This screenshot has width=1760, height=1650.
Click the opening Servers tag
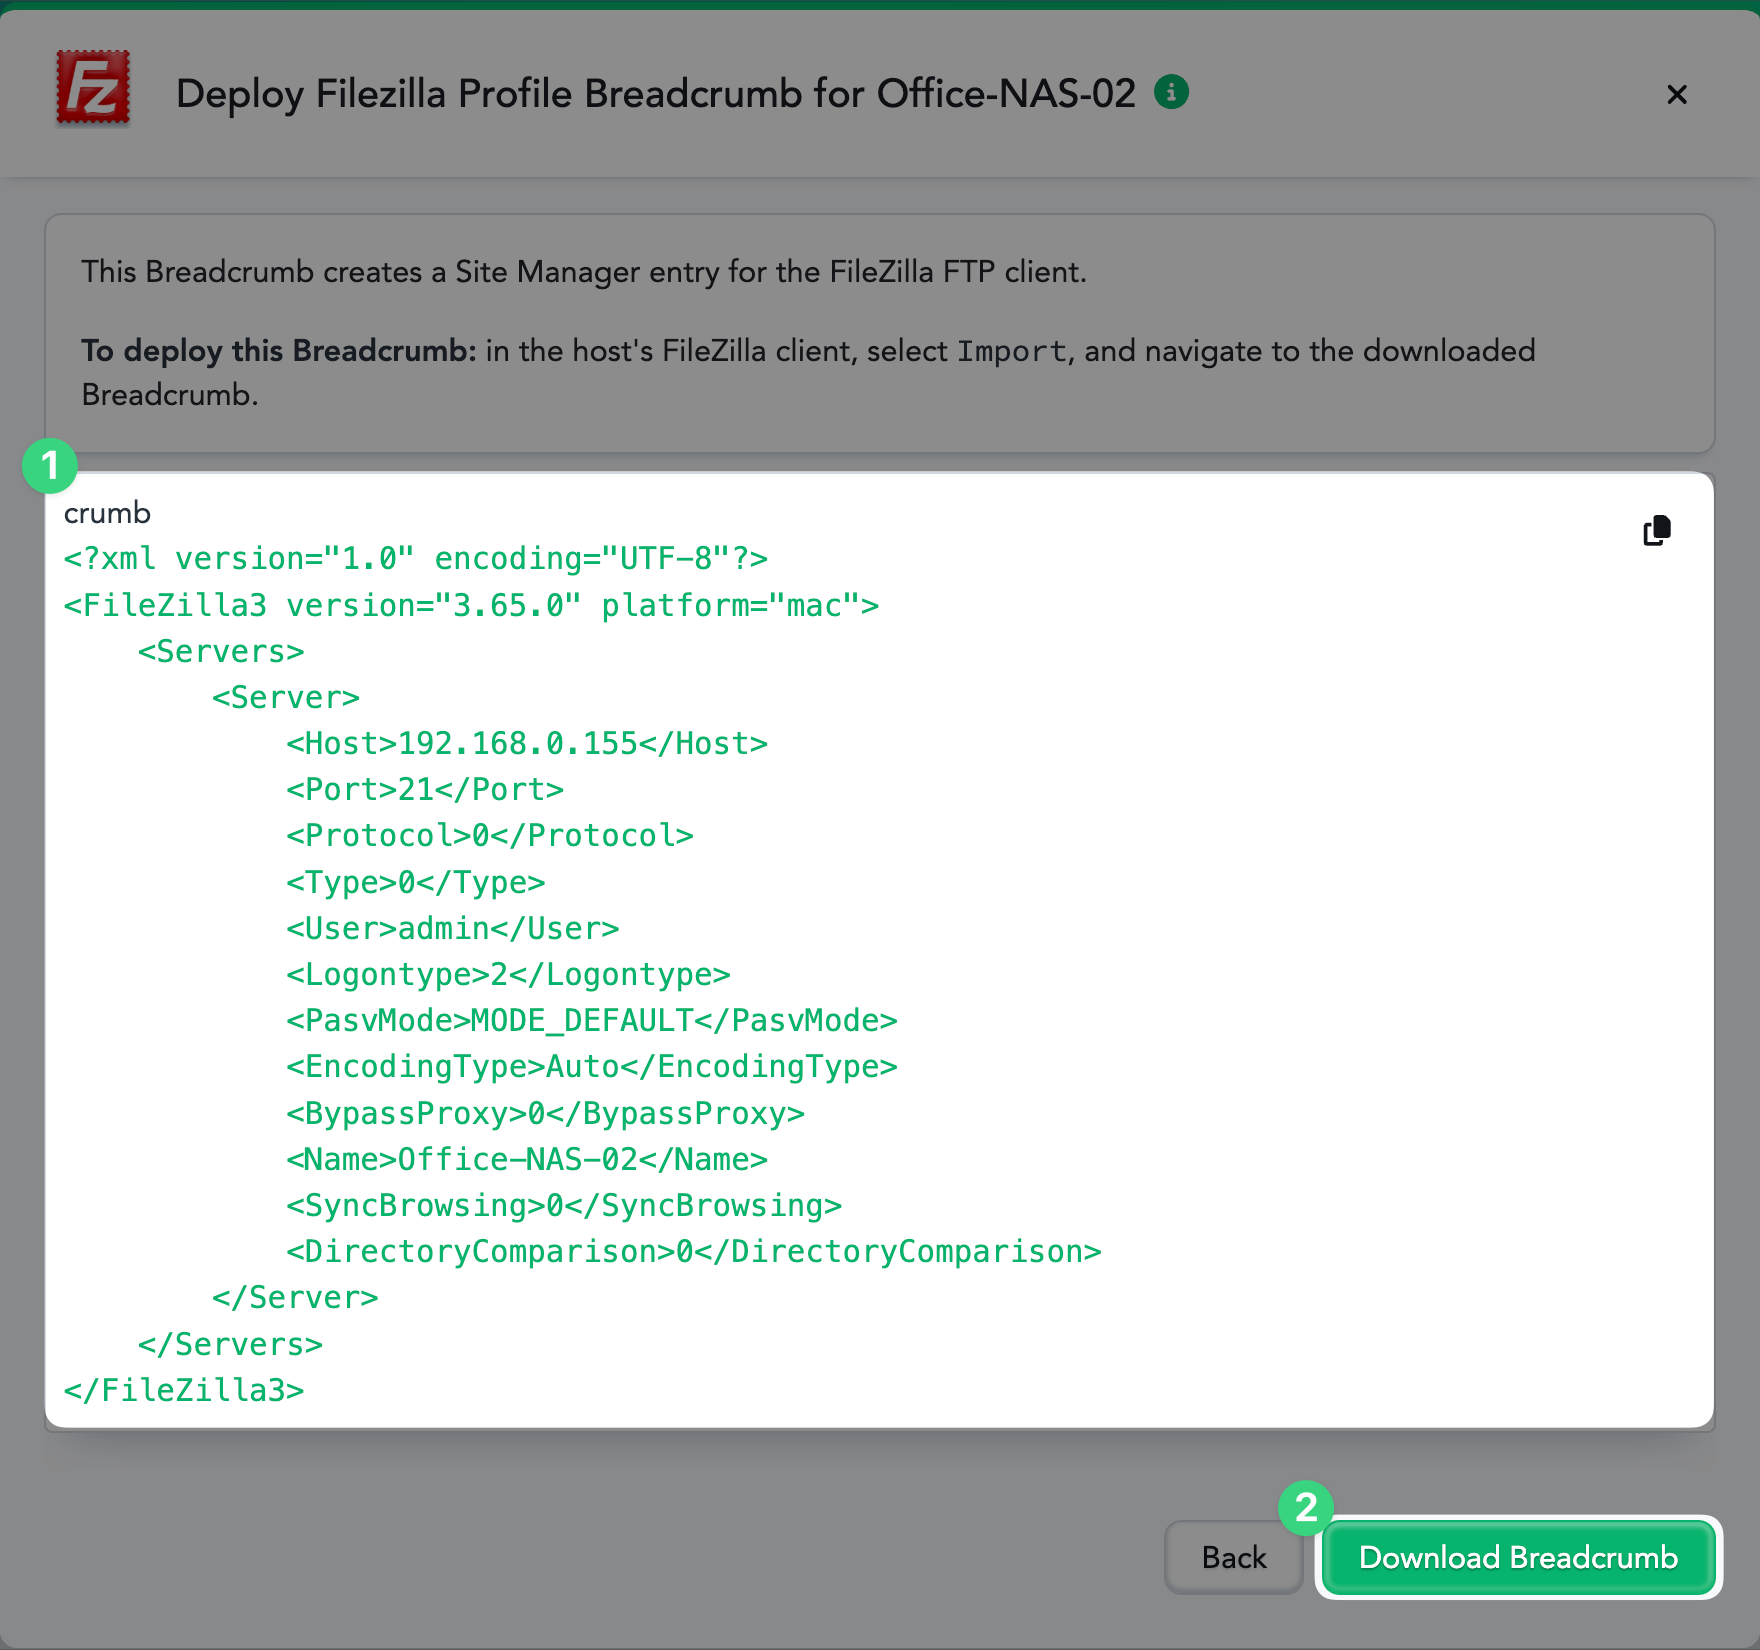click(x=221, y=651)
